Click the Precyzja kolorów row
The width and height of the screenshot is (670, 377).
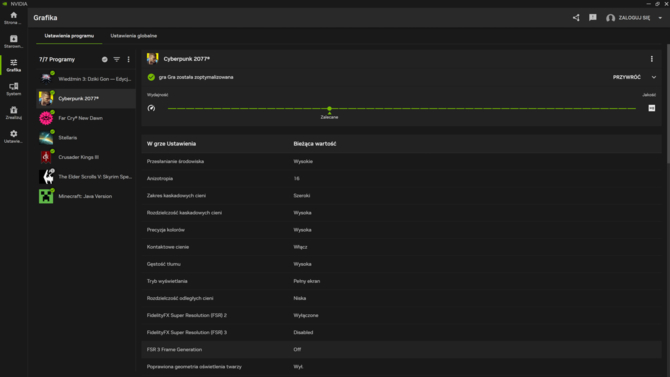(401, 230)
